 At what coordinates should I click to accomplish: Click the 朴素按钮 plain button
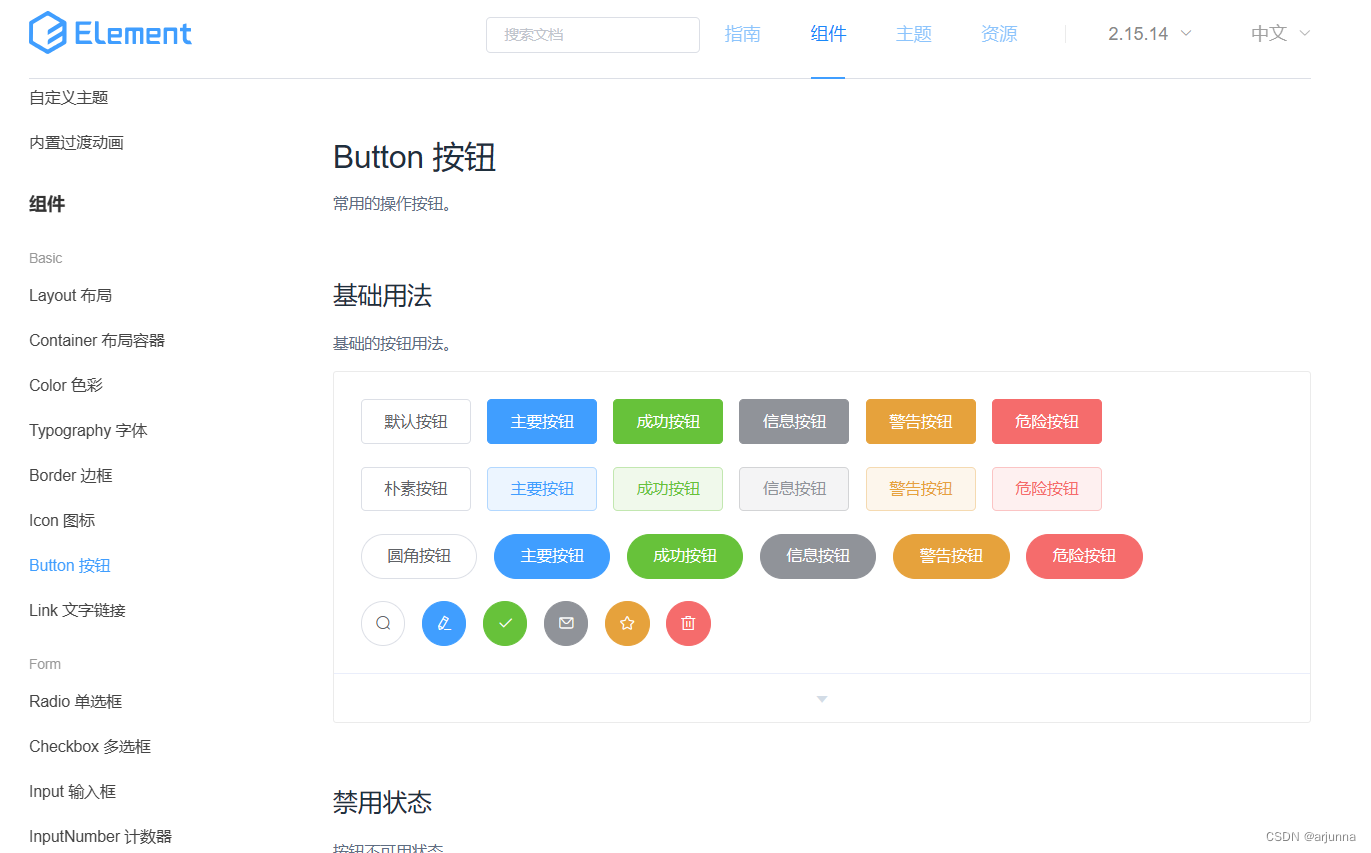click(416, 489)
